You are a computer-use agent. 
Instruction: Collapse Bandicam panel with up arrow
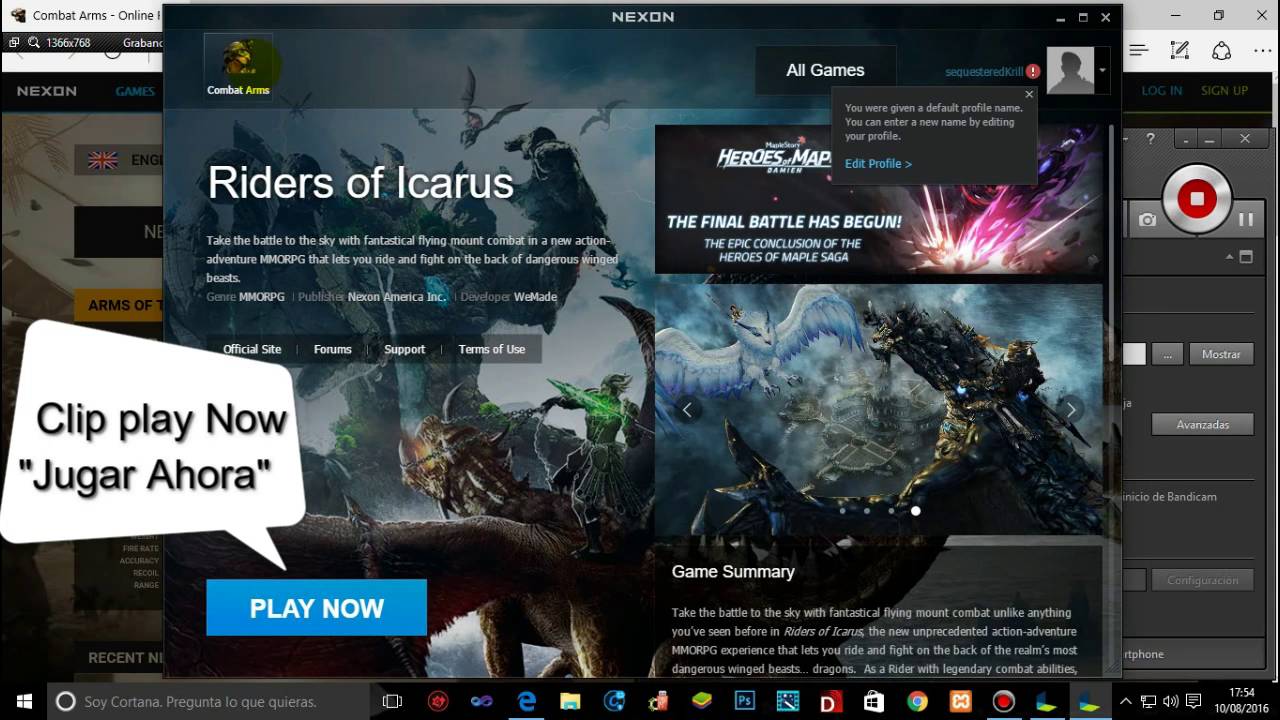(x=1230, y=257)
